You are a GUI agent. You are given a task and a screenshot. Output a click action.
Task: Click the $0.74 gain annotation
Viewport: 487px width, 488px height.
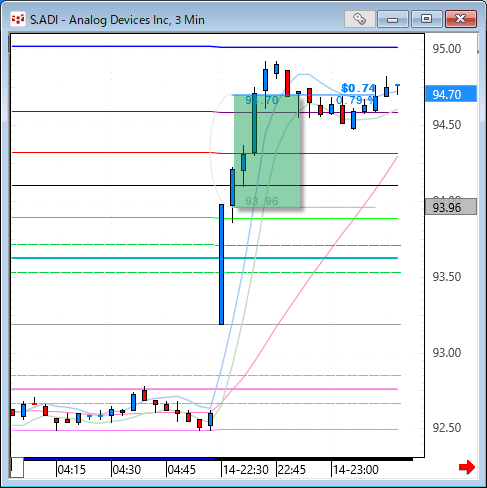pyautogui.click(x=358, y=88)
